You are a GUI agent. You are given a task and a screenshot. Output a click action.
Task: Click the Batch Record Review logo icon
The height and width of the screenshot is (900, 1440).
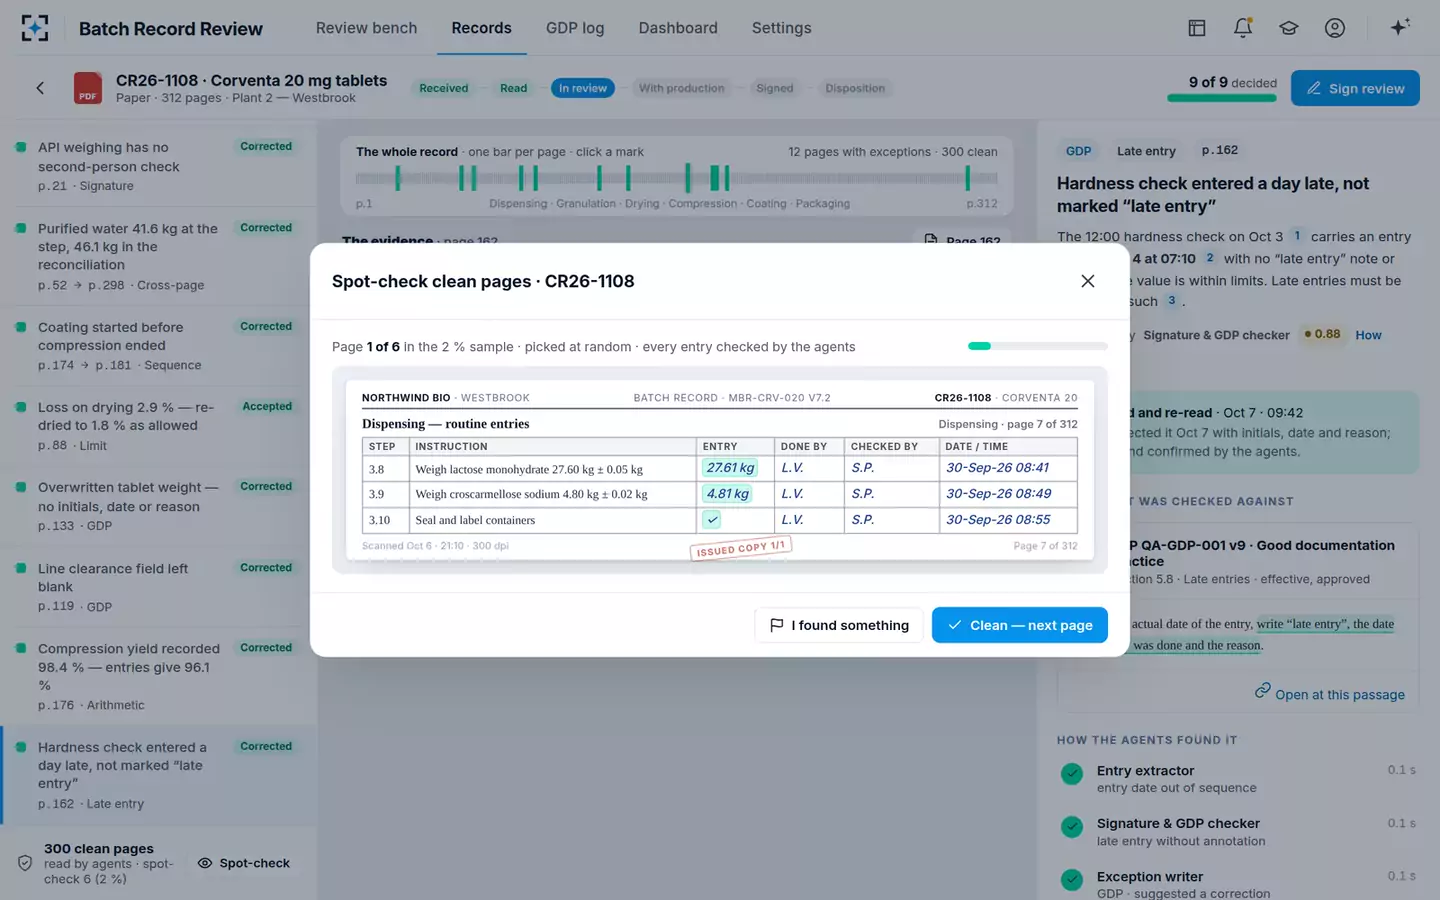point(35,28)
